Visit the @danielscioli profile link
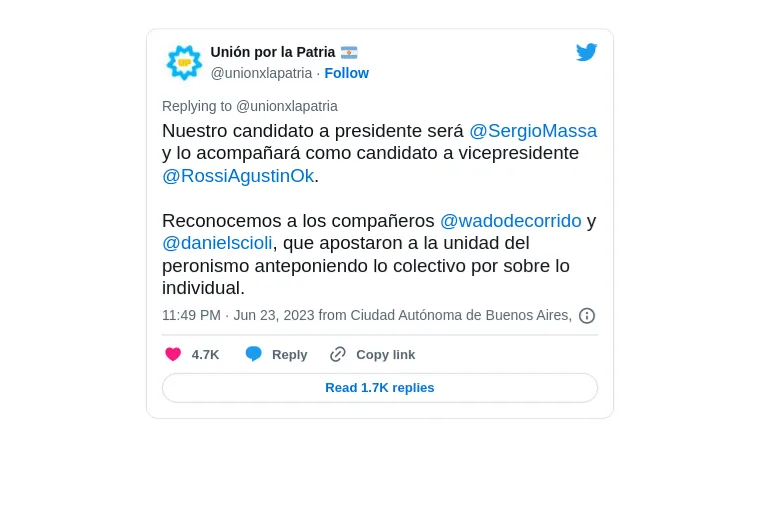This screenshot has height=506, width=760. [217, 243]
